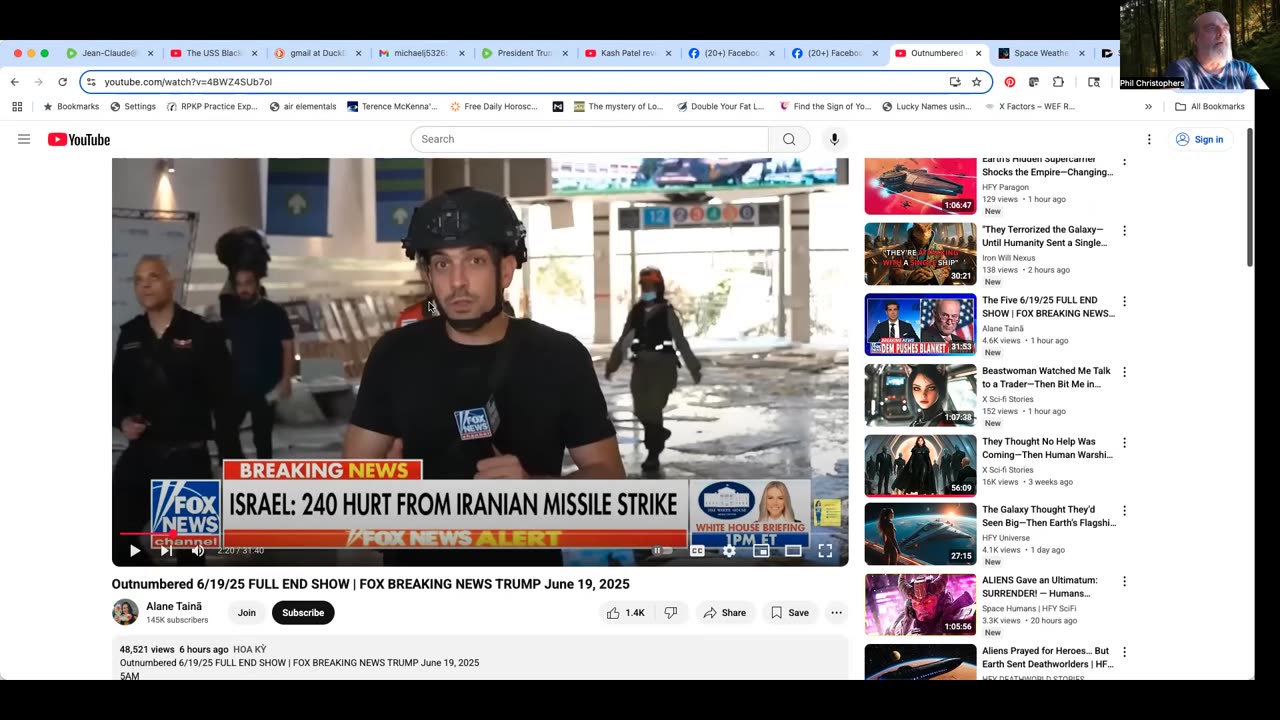
Task: Toggle autoplay switch in player
Action: [662, 550]
